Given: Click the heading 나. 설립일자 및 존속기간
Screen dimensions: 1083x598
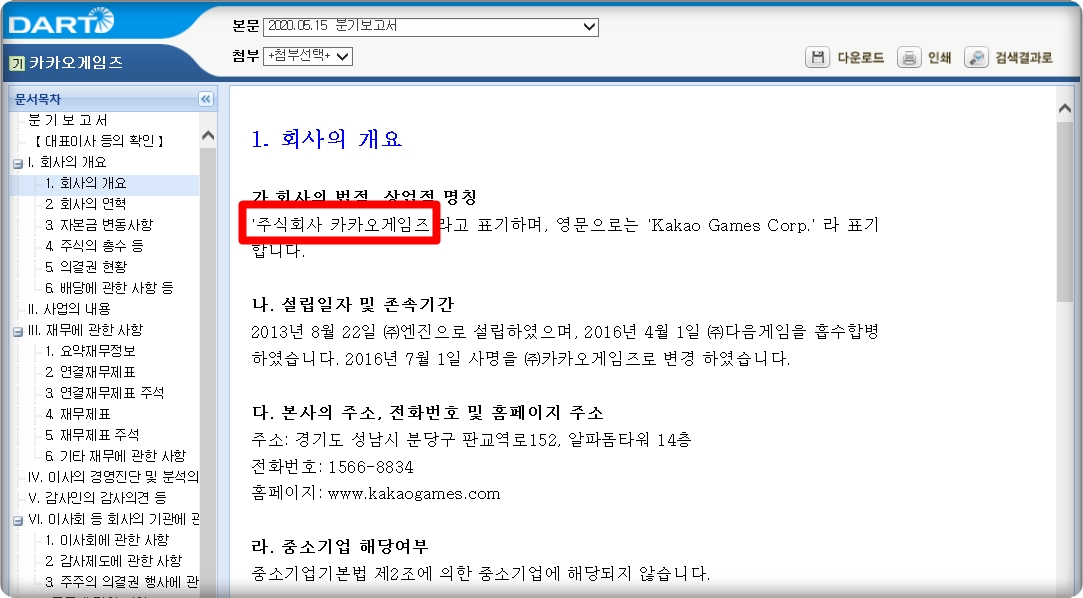Looking at the screenshot, I should point(352,304).
